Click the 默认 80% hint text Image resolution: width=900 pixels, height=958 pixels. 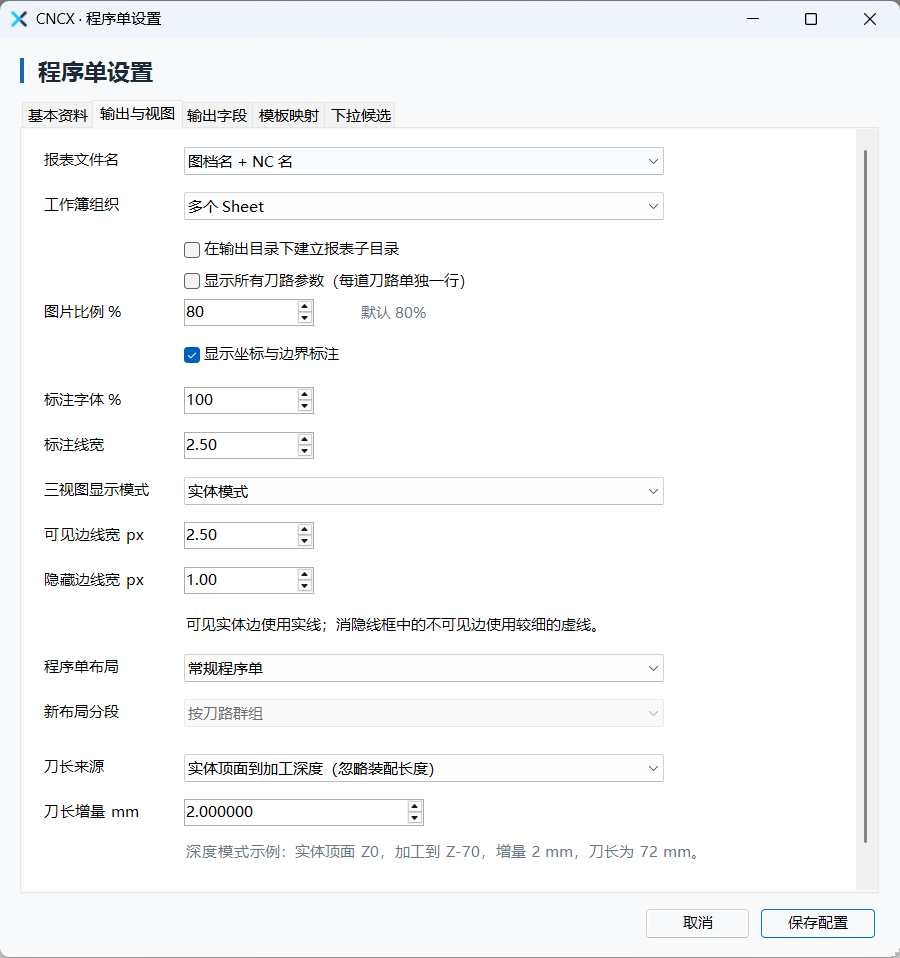[x=393, y=313]
